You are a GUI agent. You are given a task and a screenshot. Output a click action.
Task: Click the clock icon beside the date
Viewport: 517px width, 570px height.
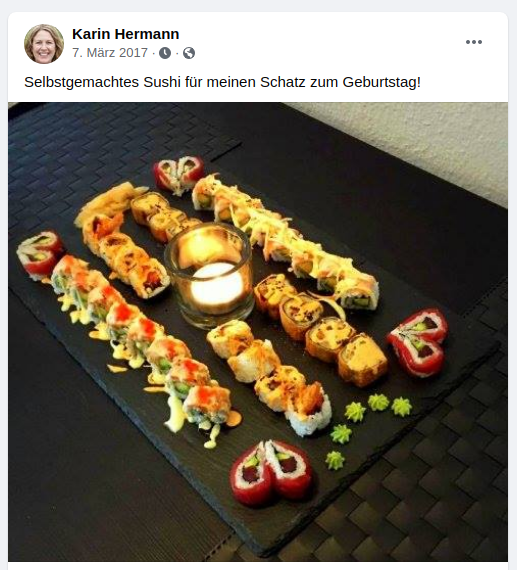coord(165,53)
